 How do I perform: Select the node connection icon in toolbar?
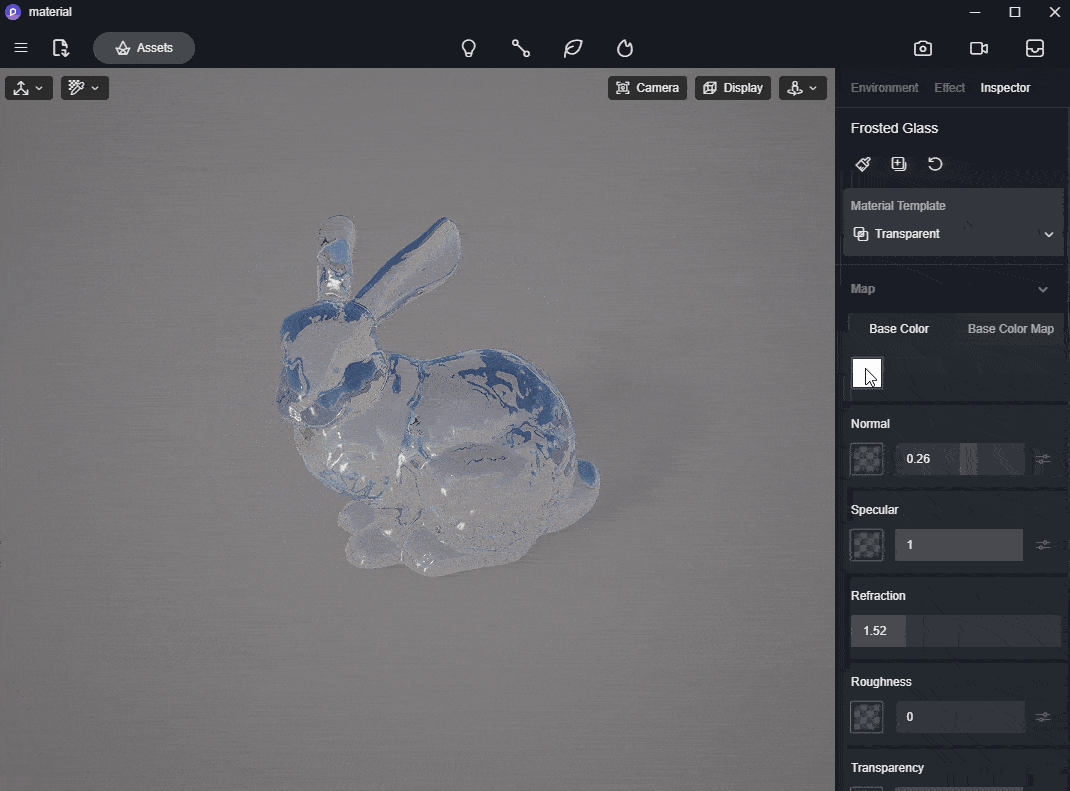[521, 48]
